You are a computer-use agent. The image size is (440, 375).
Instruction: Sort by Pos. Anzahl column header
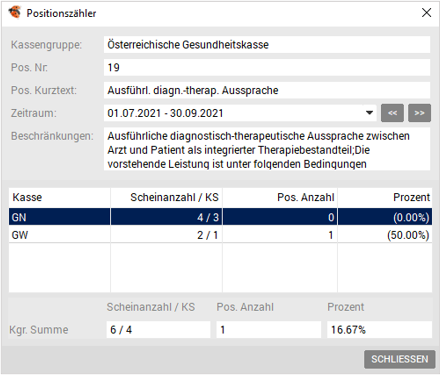(x=280, y=197)
